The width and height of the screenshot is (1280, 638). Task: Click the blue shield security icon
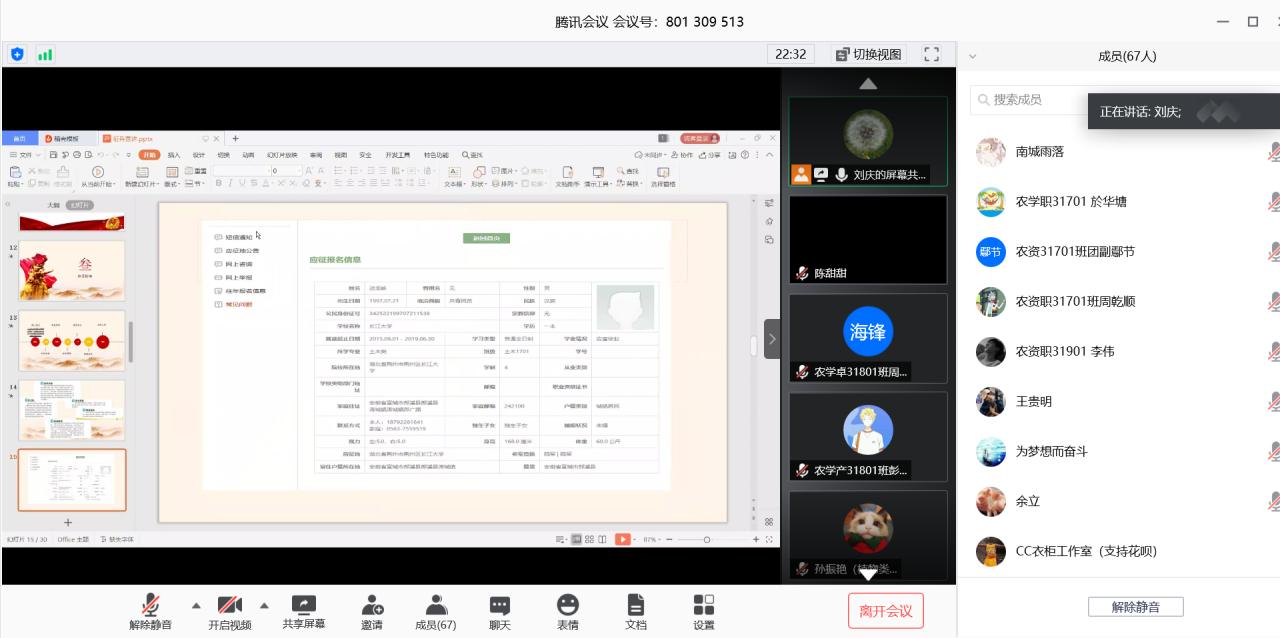pos(17,54)
